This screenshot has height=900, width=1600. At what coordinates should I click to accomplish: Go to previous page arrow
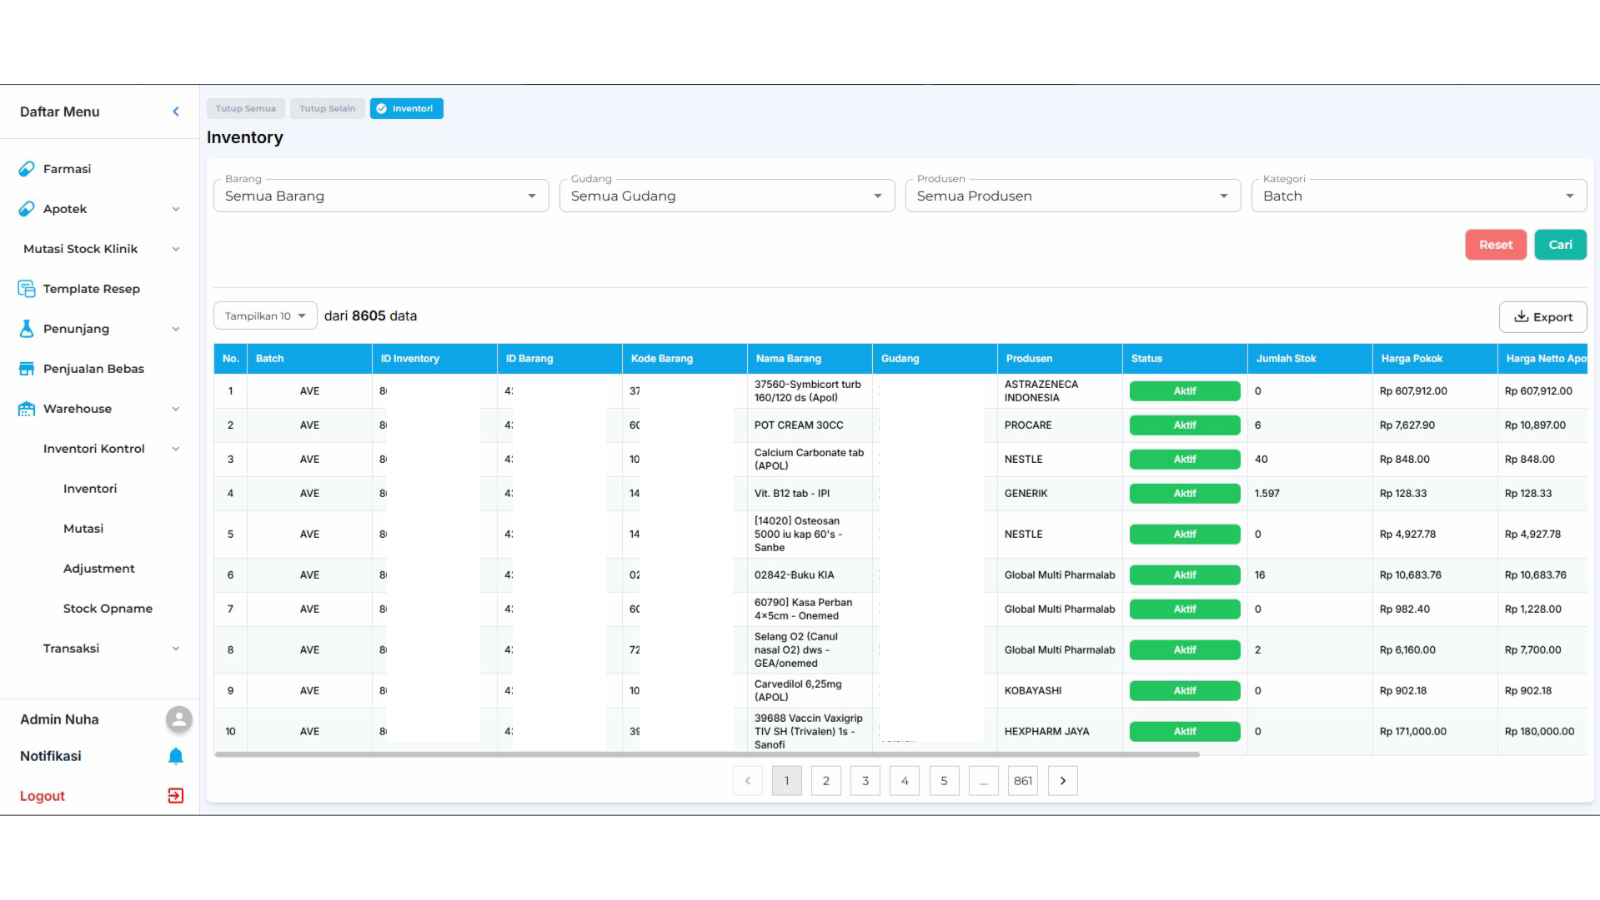click(x=748, y=781)
